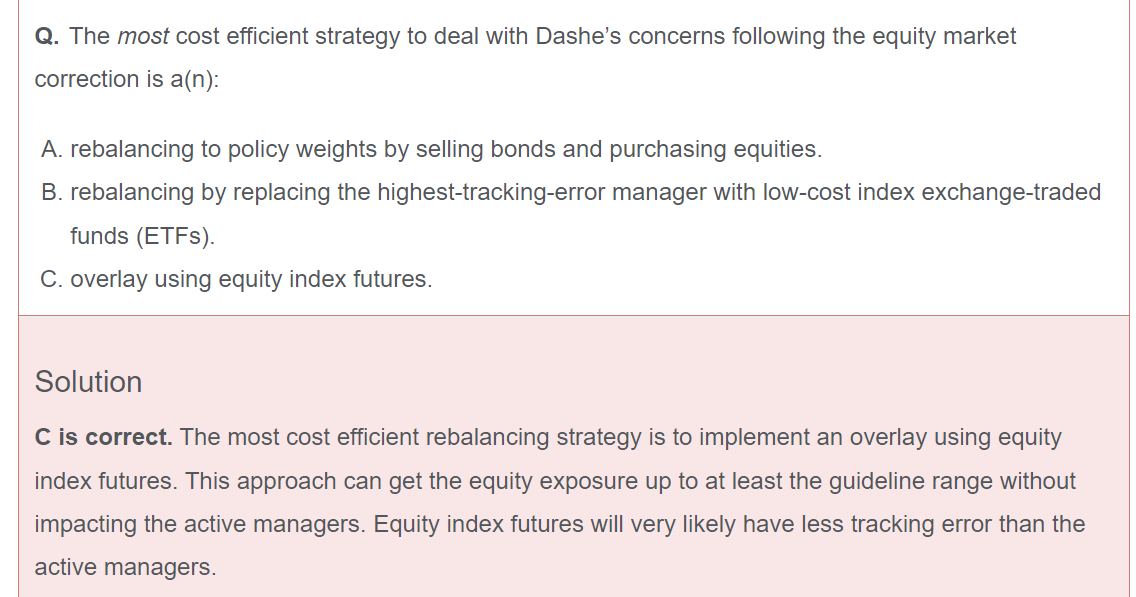
Task: Click the italic word 'most' in the question
Action: click(143, 37)
